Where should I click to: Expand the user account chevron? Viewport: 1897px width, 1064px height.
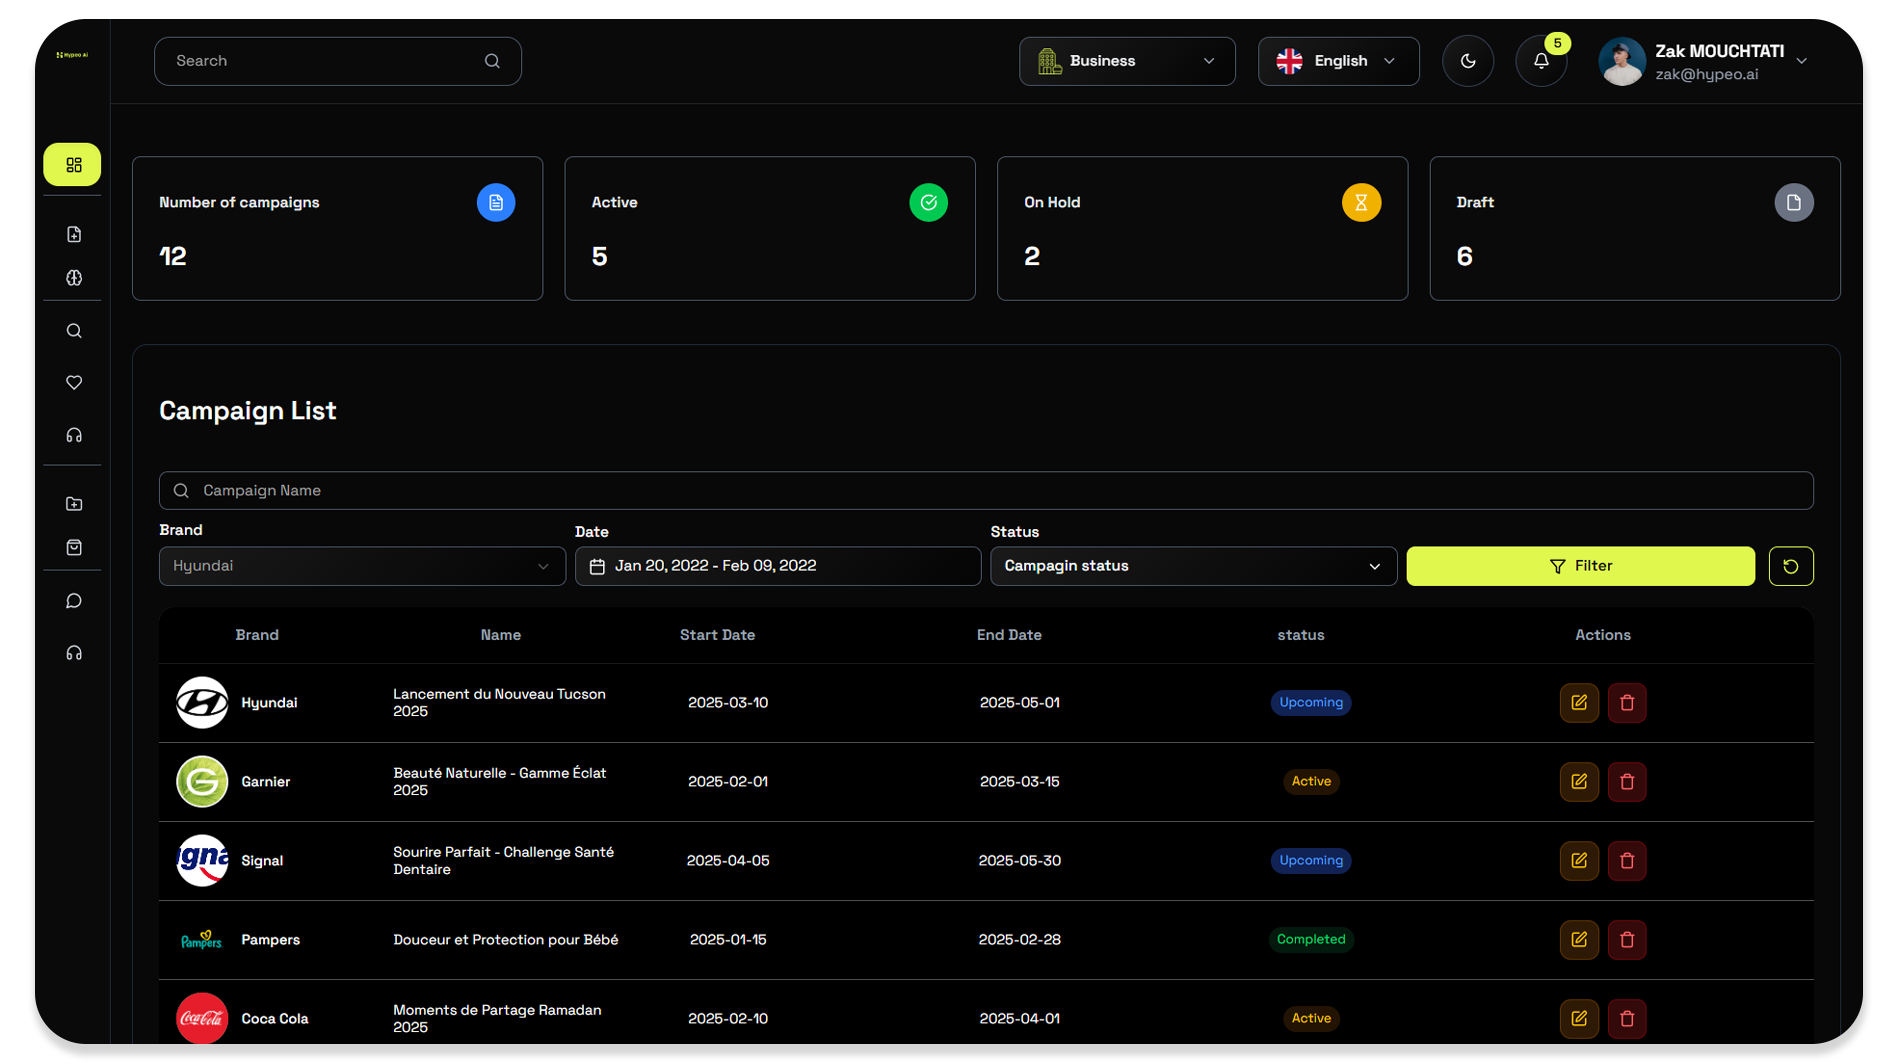click(1802, 61)
